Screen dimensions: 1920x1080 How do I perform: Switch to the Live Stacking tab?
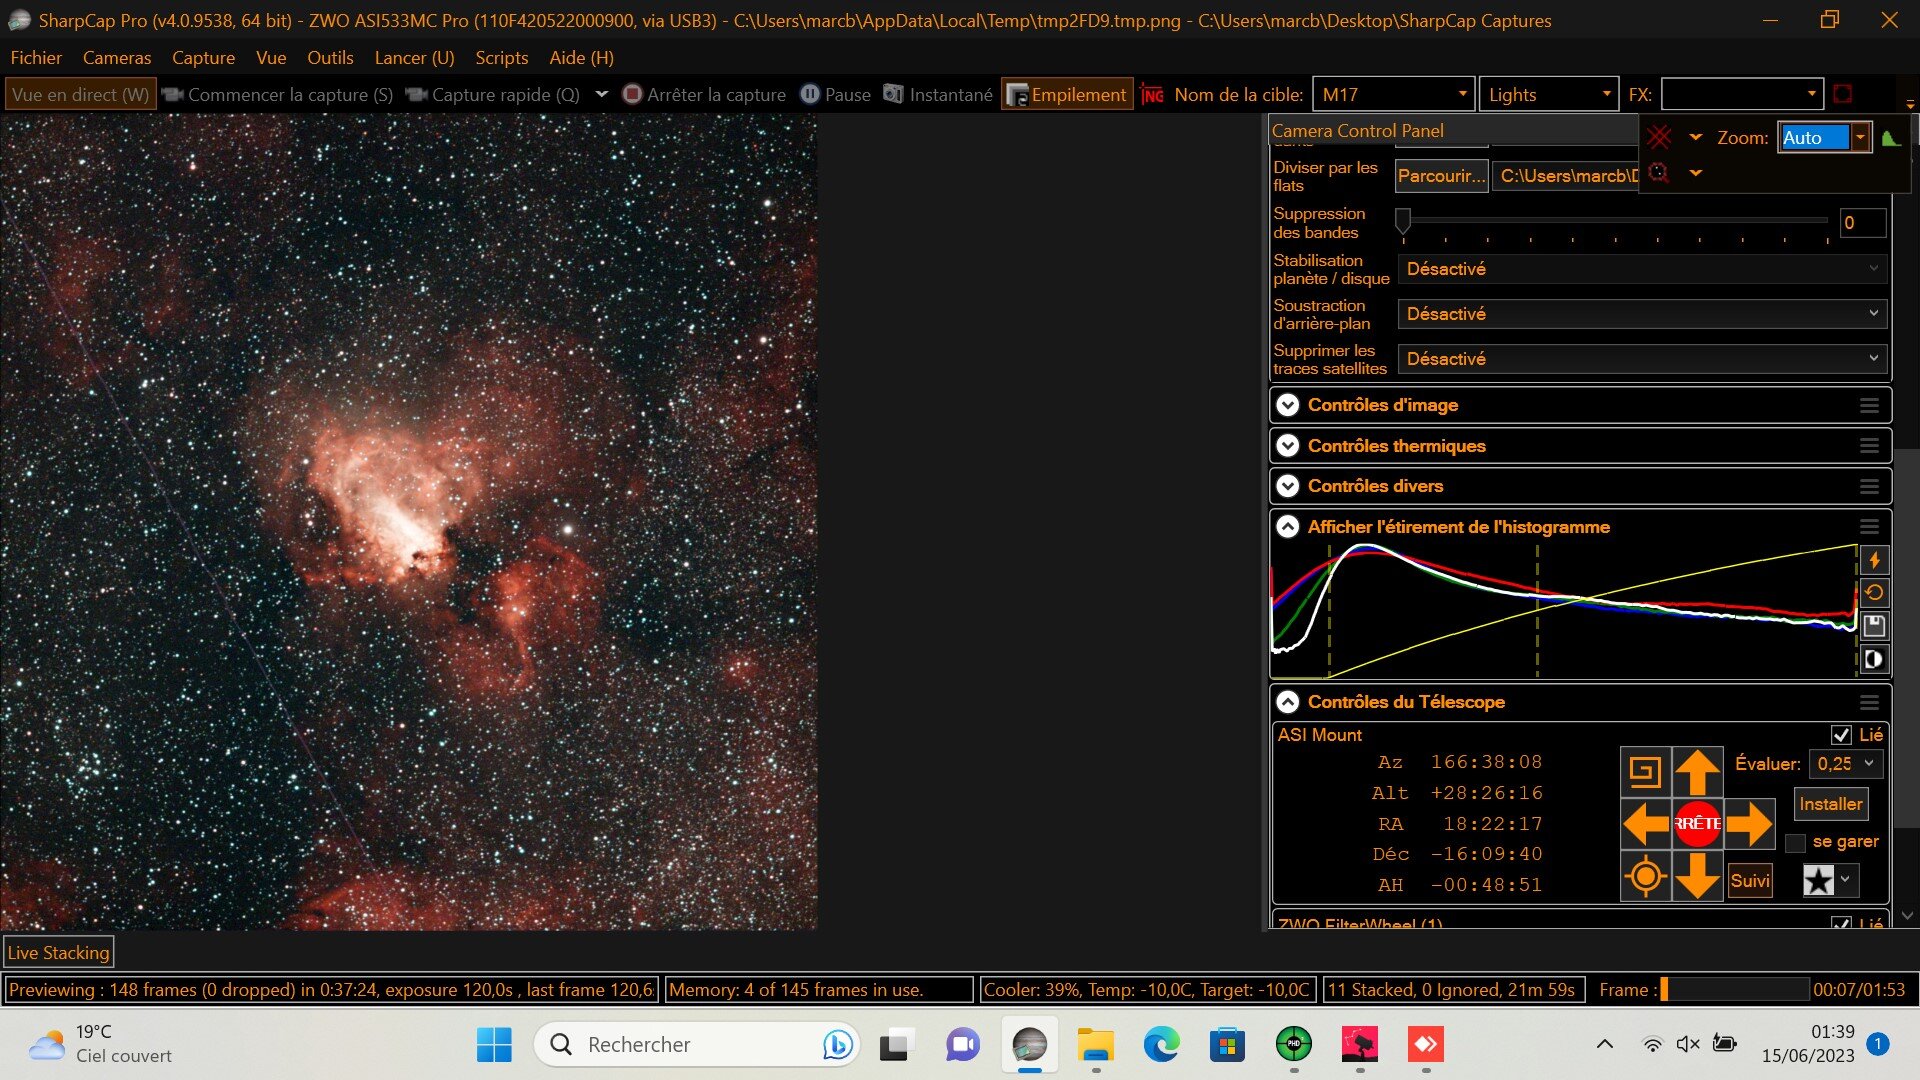(x=58, y=953)
